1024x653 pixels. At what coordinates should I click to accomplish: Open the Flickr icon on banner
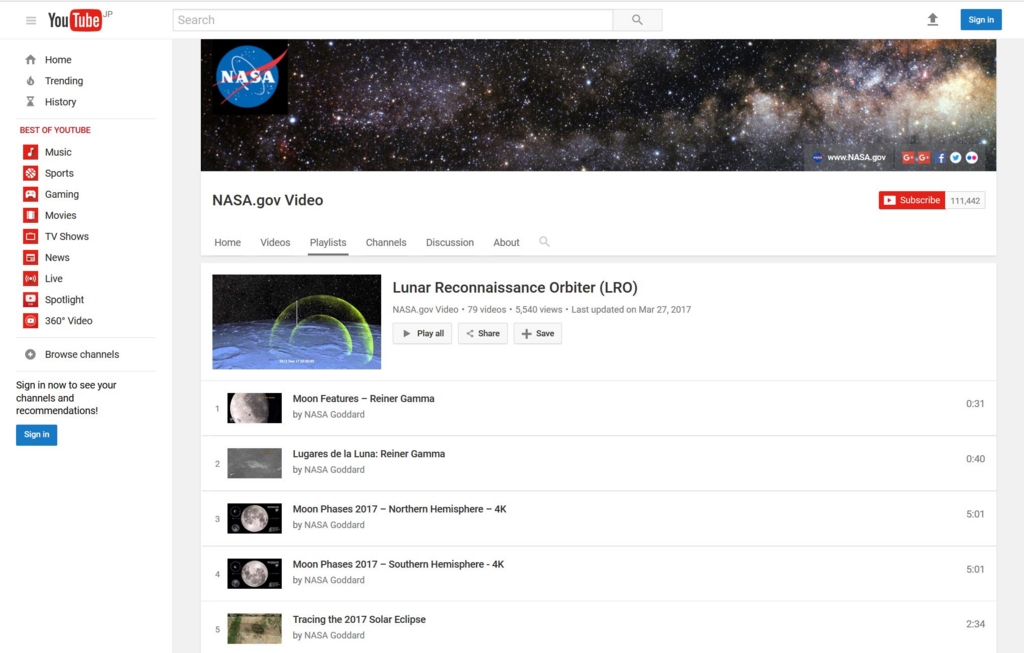pyautogui.click(x=972, y=157)
